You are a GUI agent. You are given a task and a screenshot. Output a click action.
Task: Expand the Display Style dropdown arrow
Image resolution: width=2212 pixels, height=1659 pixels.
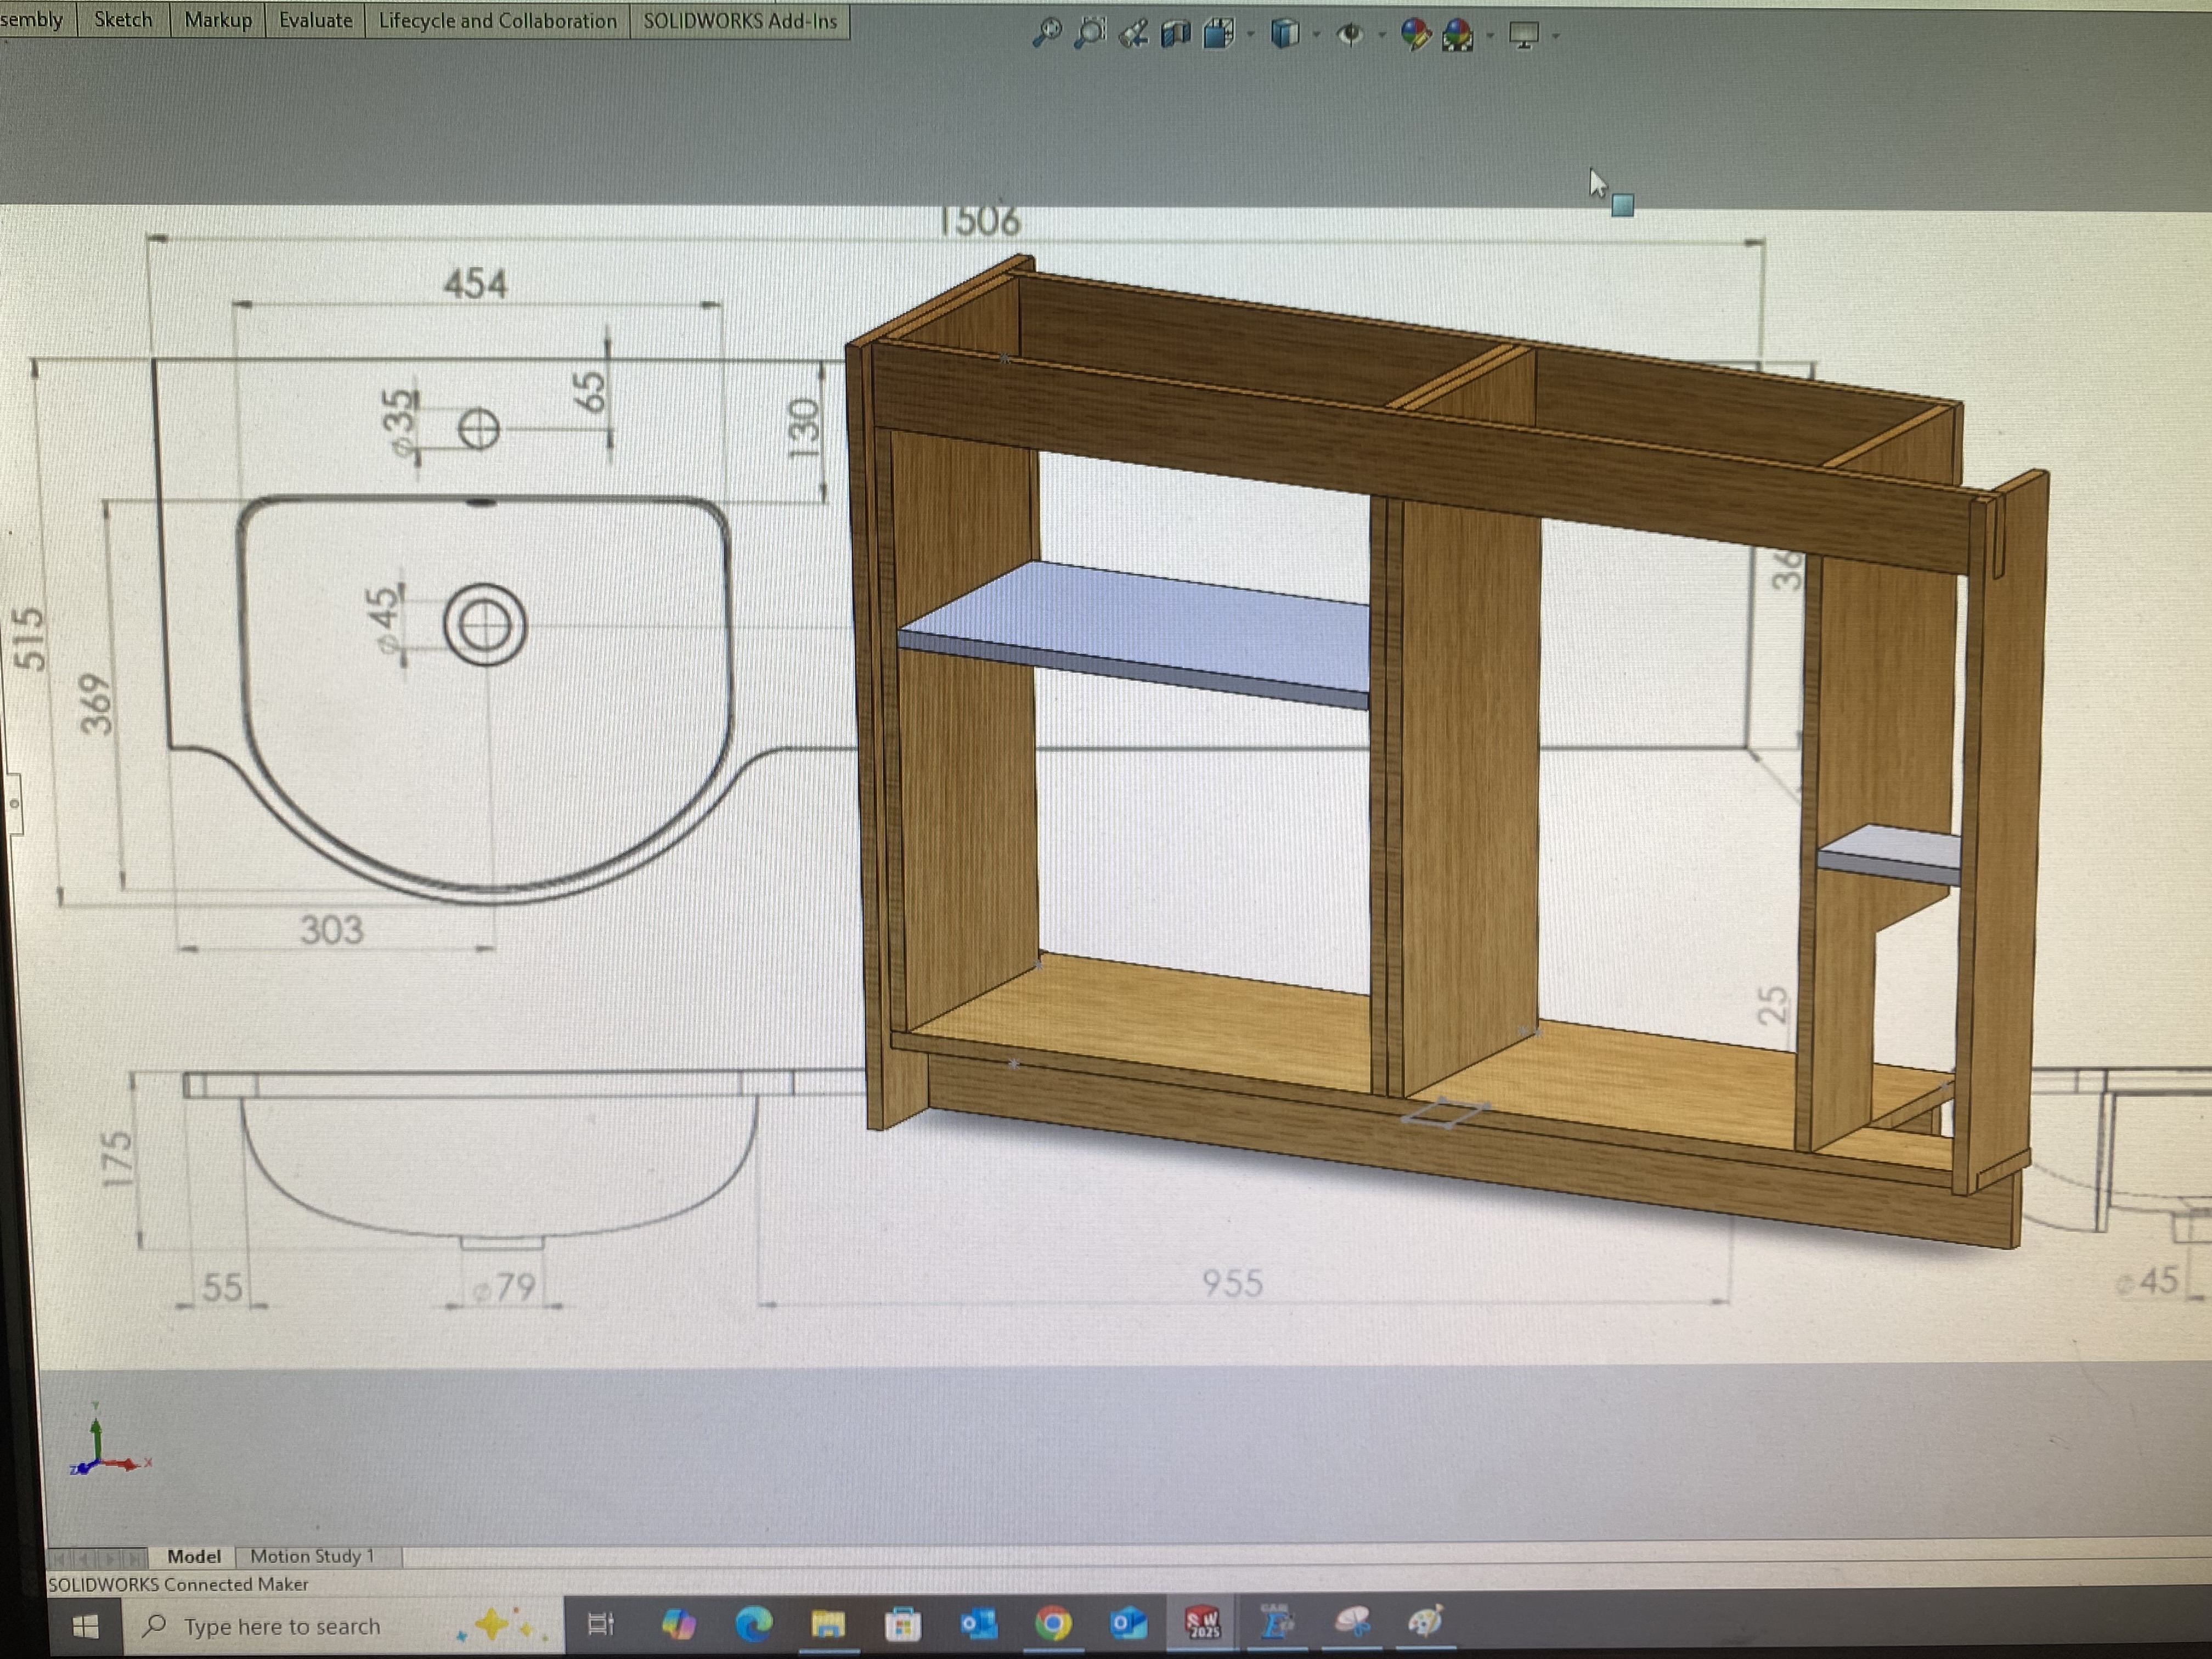tap(1316, 35)
